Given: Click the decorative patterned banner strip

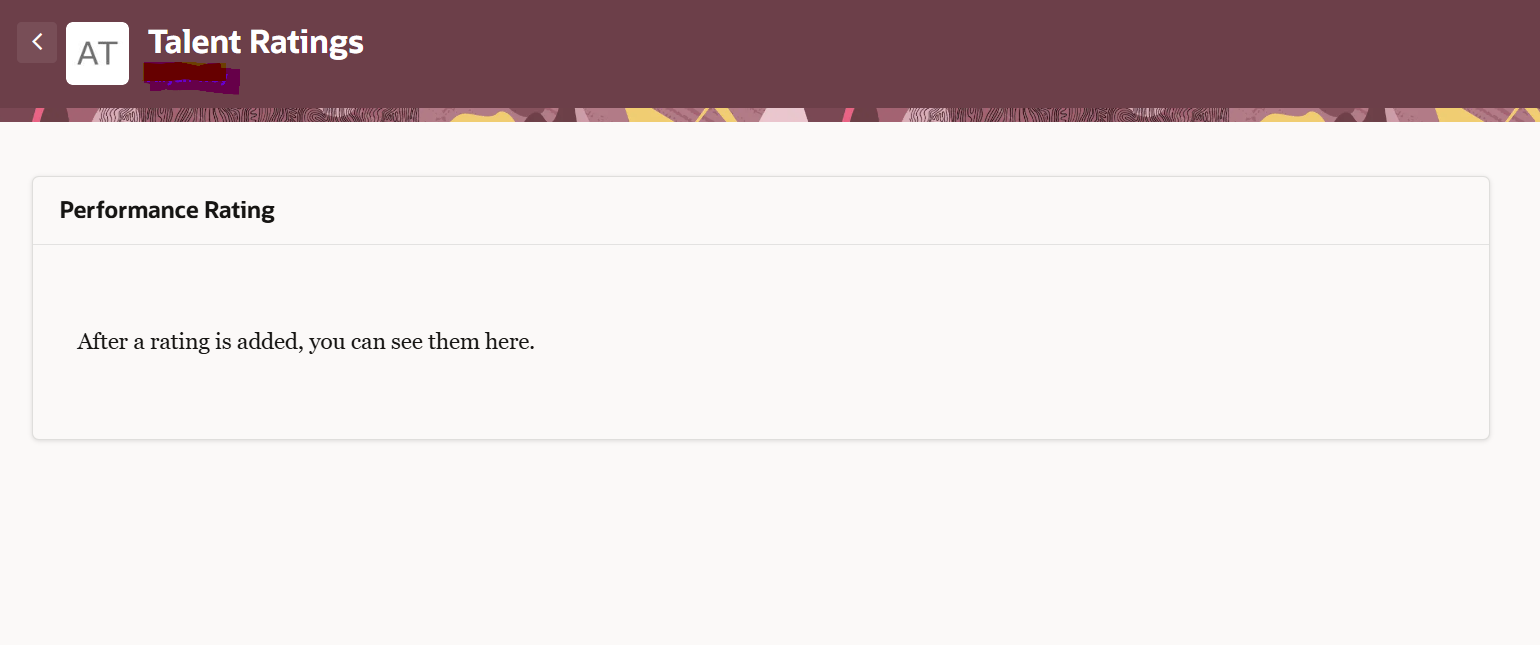Looking at the screenshot, I should point(770,115).
